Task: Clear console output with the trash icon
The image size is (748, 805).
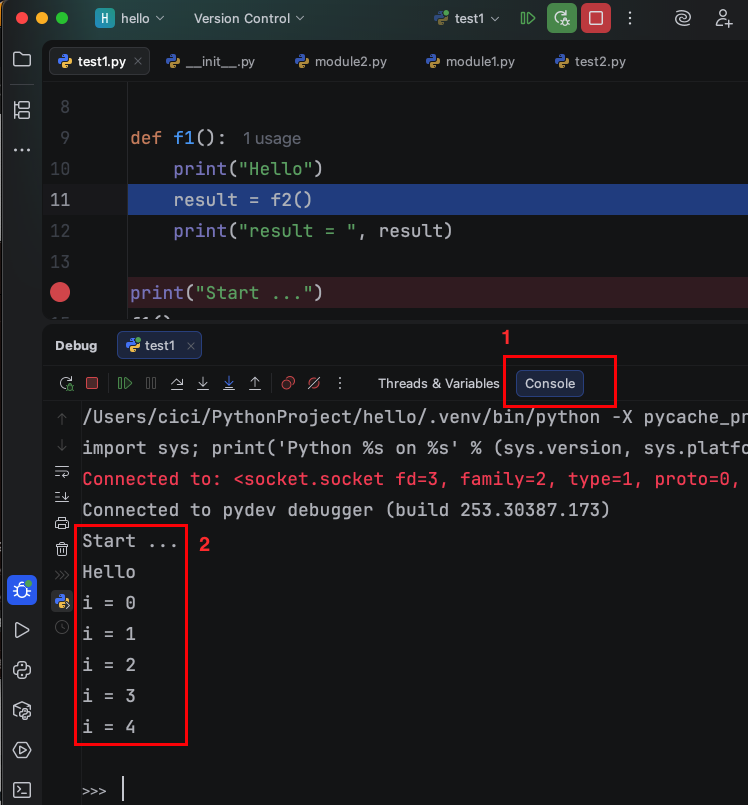Action: coord(62,549)
